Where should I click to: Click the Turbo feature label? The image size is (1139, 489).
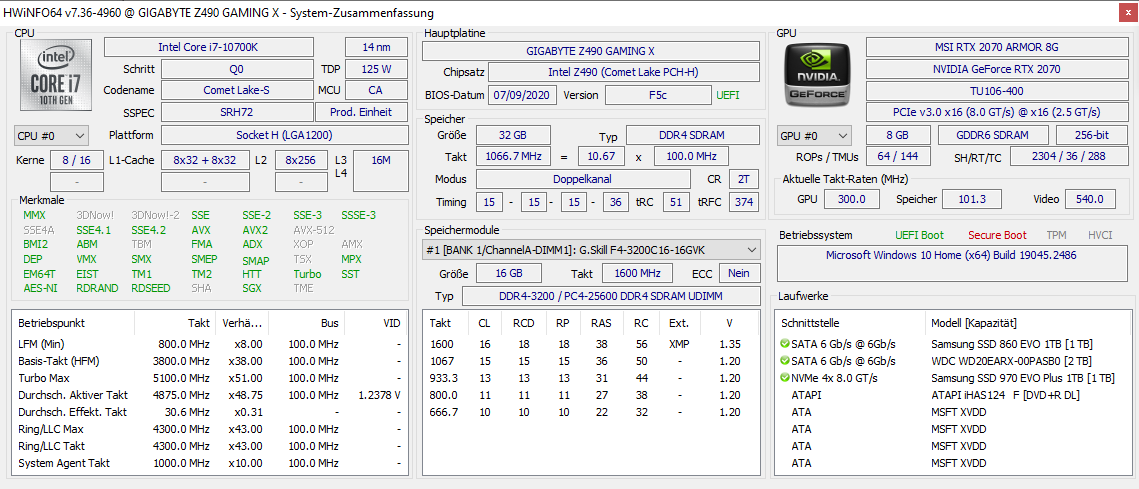click(x=307, y=274)
